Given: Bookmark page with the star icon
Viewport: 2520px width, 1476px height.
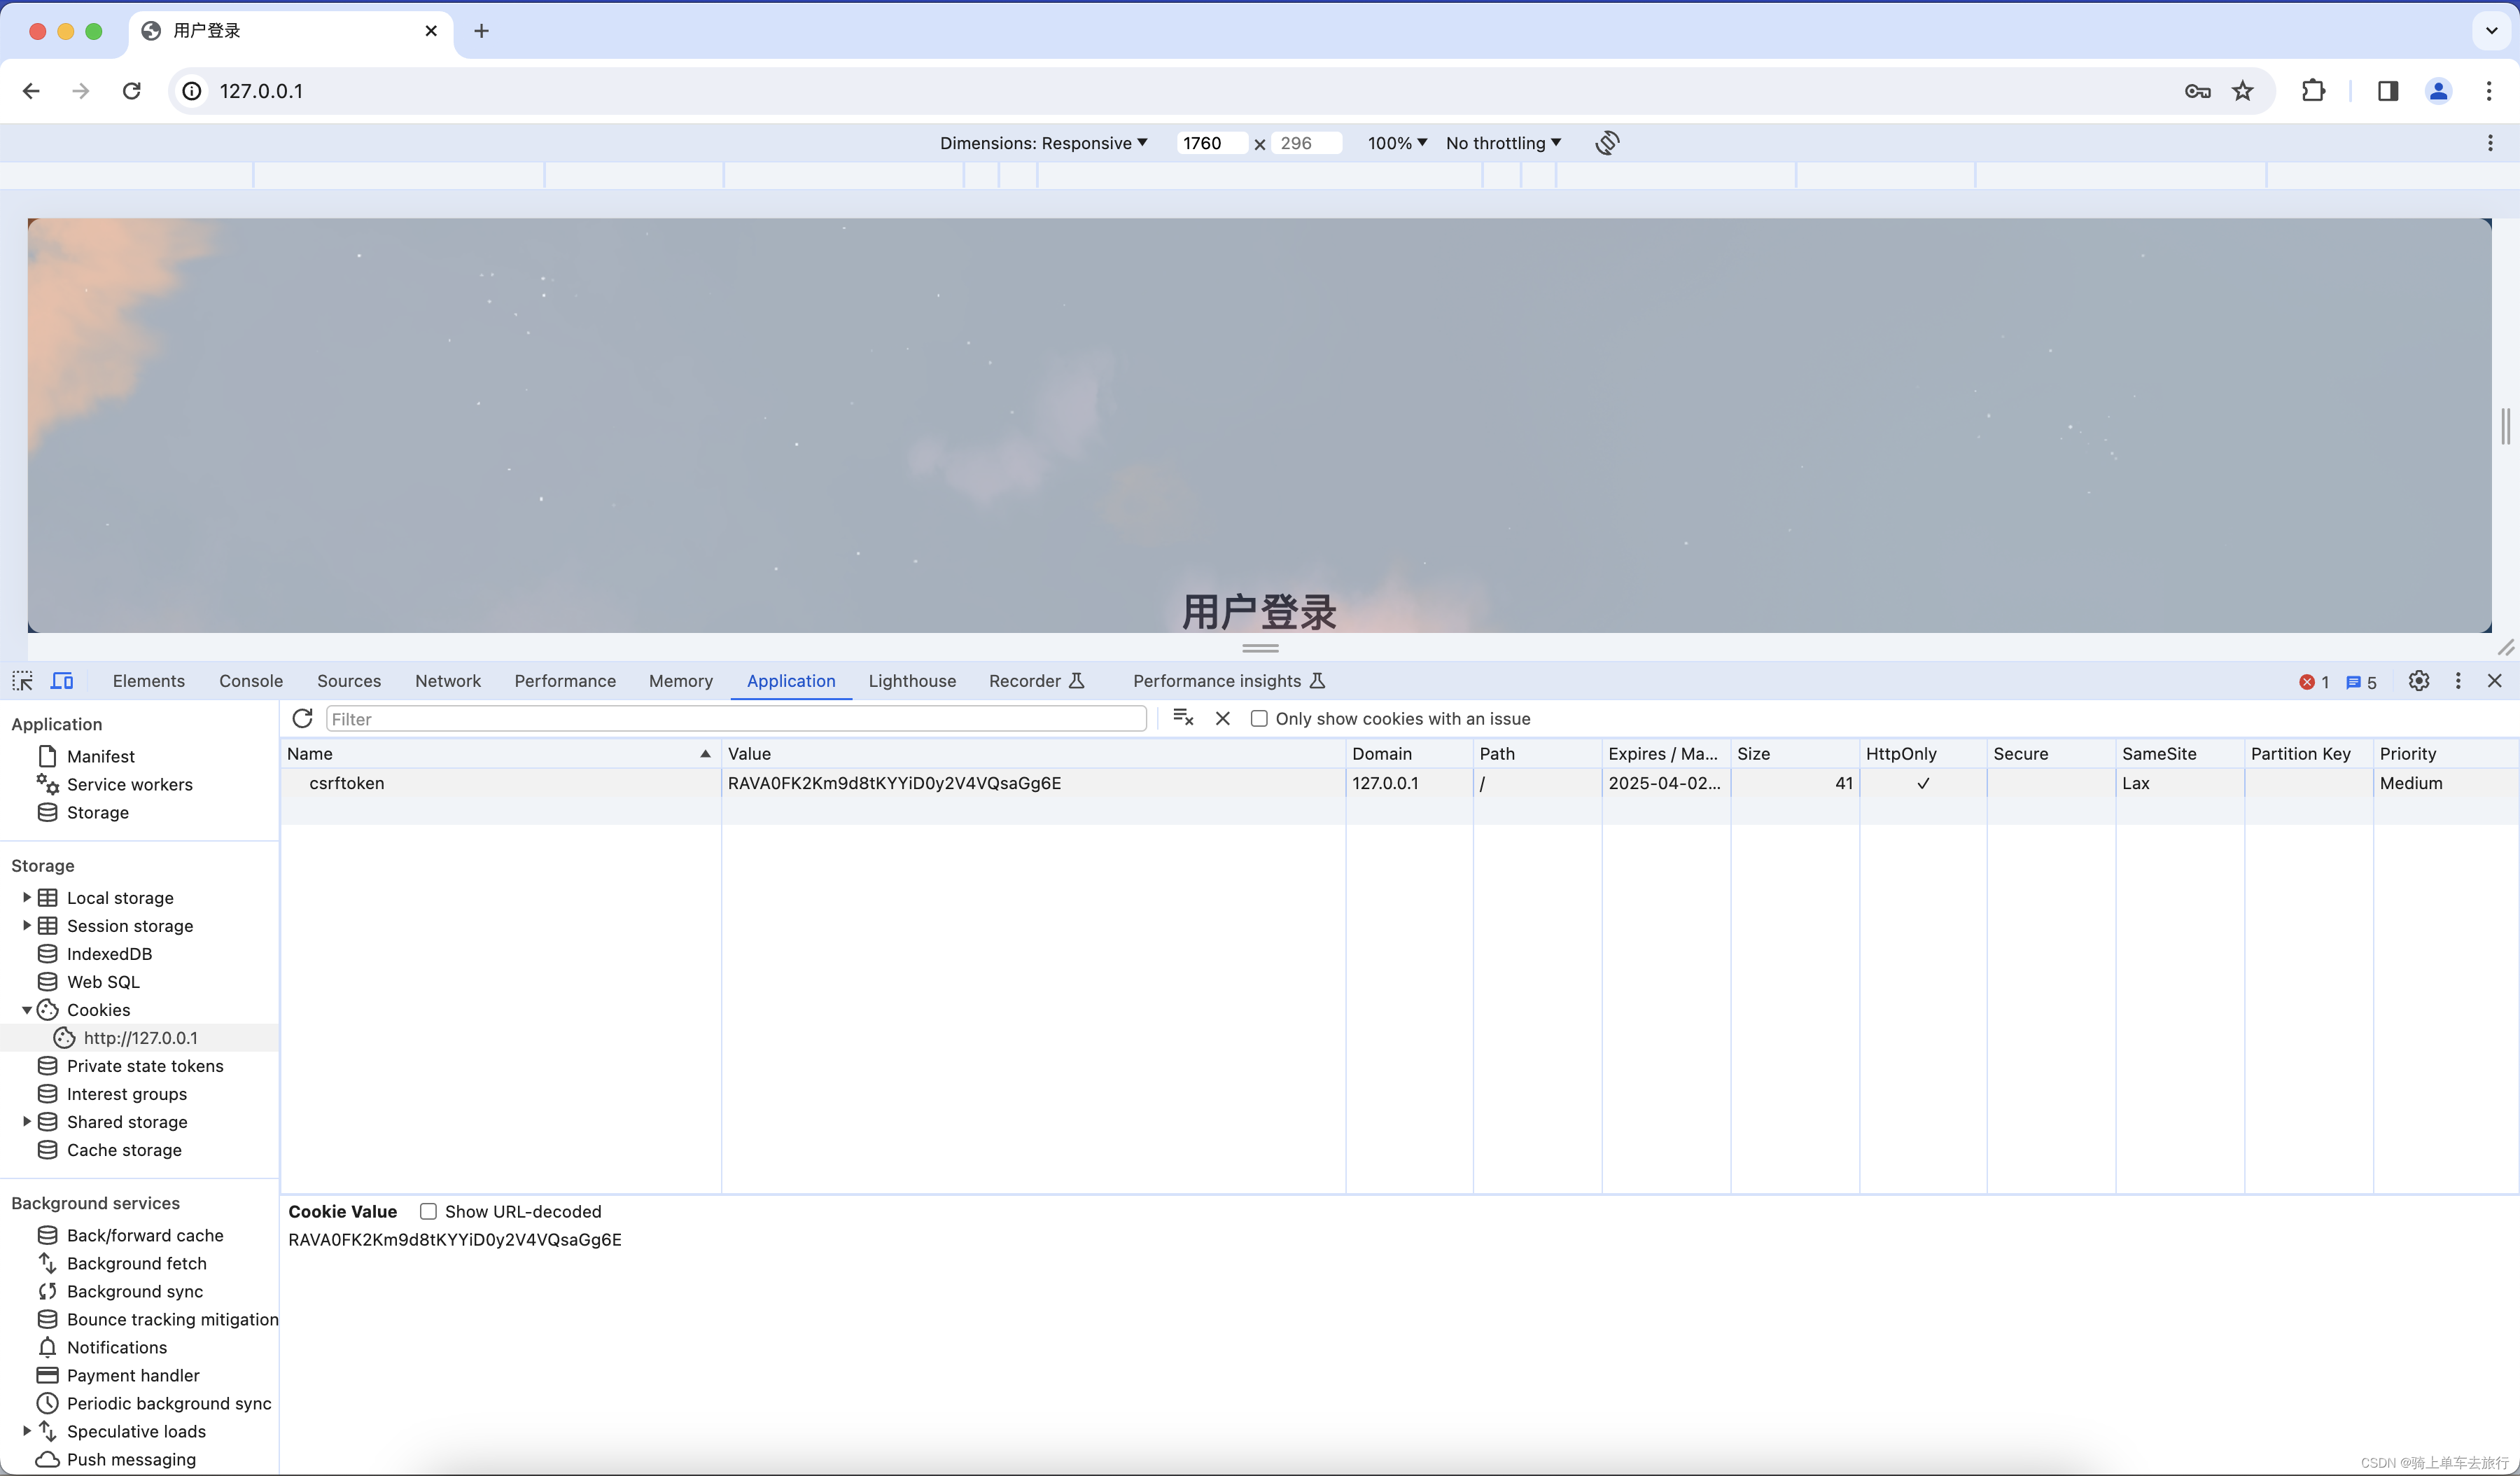Looking at the screenshot, I should pyautogui.click(x=2243, y=91).
